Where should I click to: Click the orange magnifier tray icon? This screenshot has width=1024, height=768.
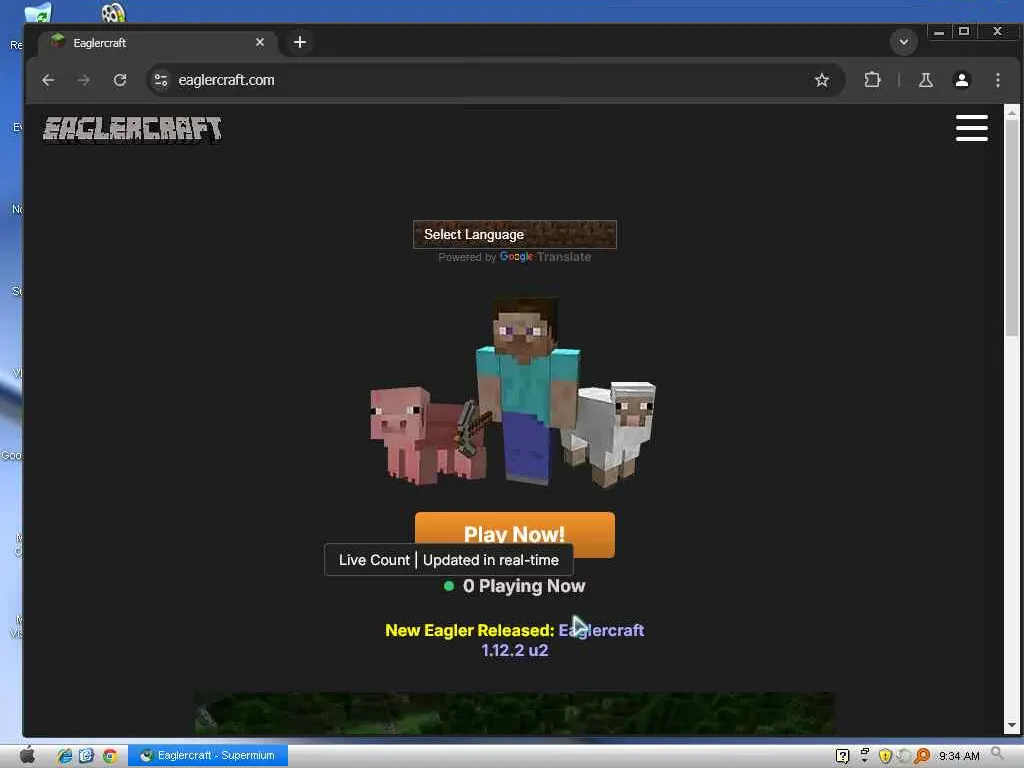point(922,756)
